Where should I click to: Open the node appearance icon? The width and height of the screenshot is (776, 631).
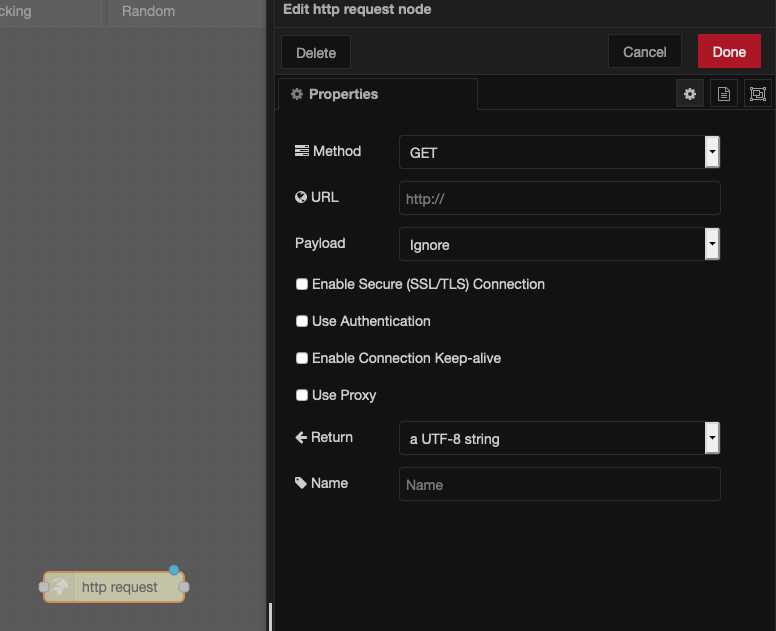pos(757,94)
